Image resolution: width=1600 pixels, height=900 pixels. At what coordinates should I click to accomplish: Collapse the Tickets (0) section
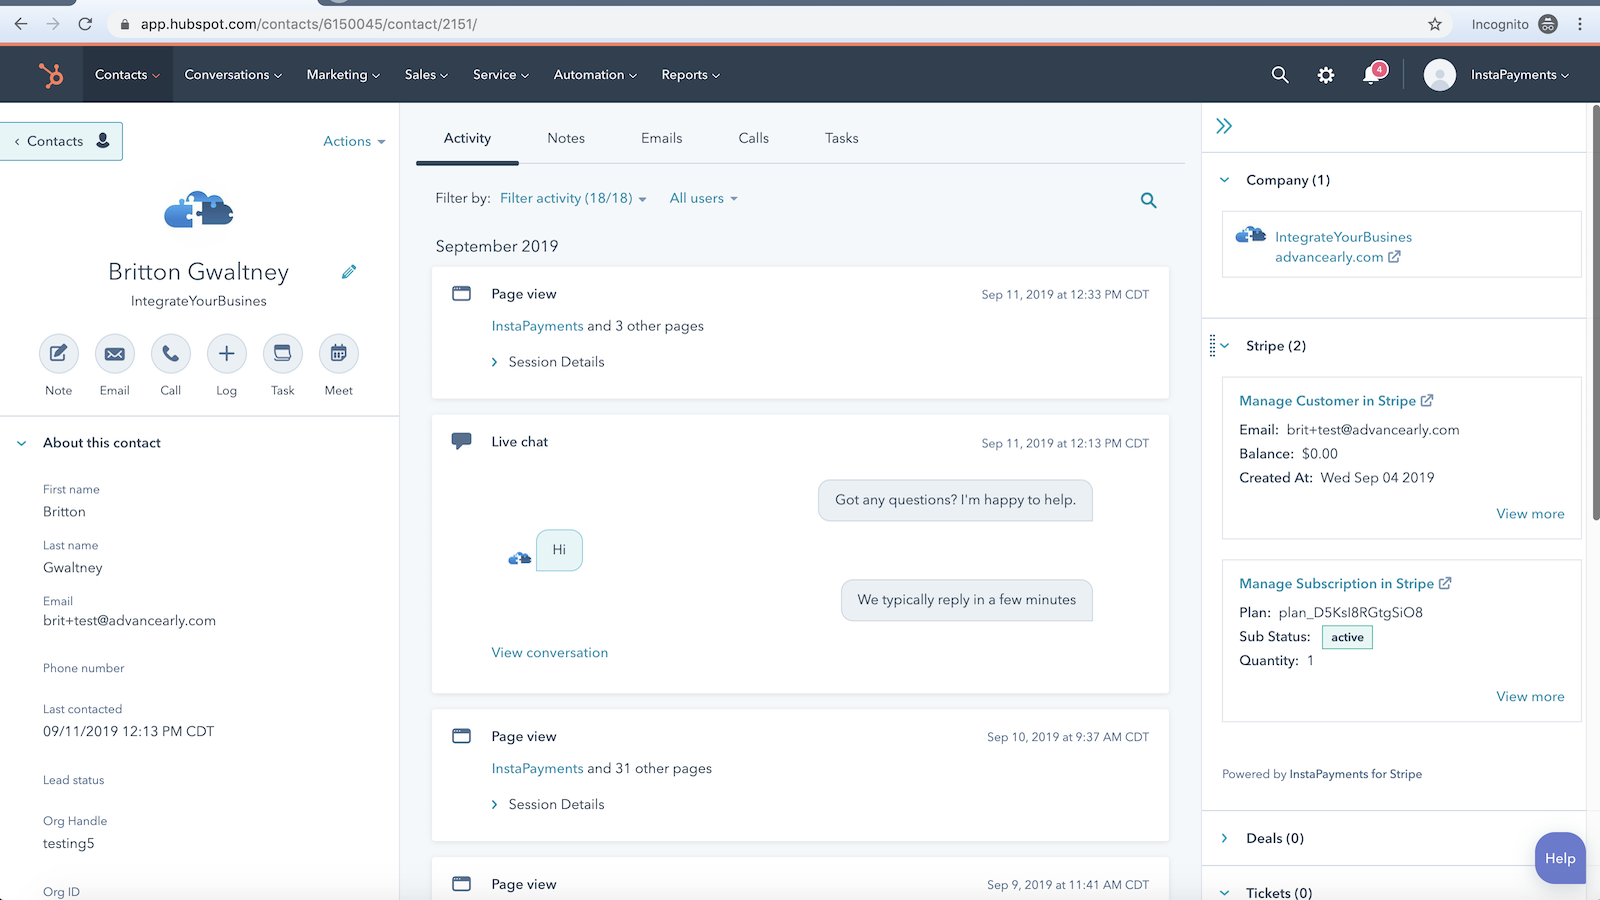(1225, 892)
